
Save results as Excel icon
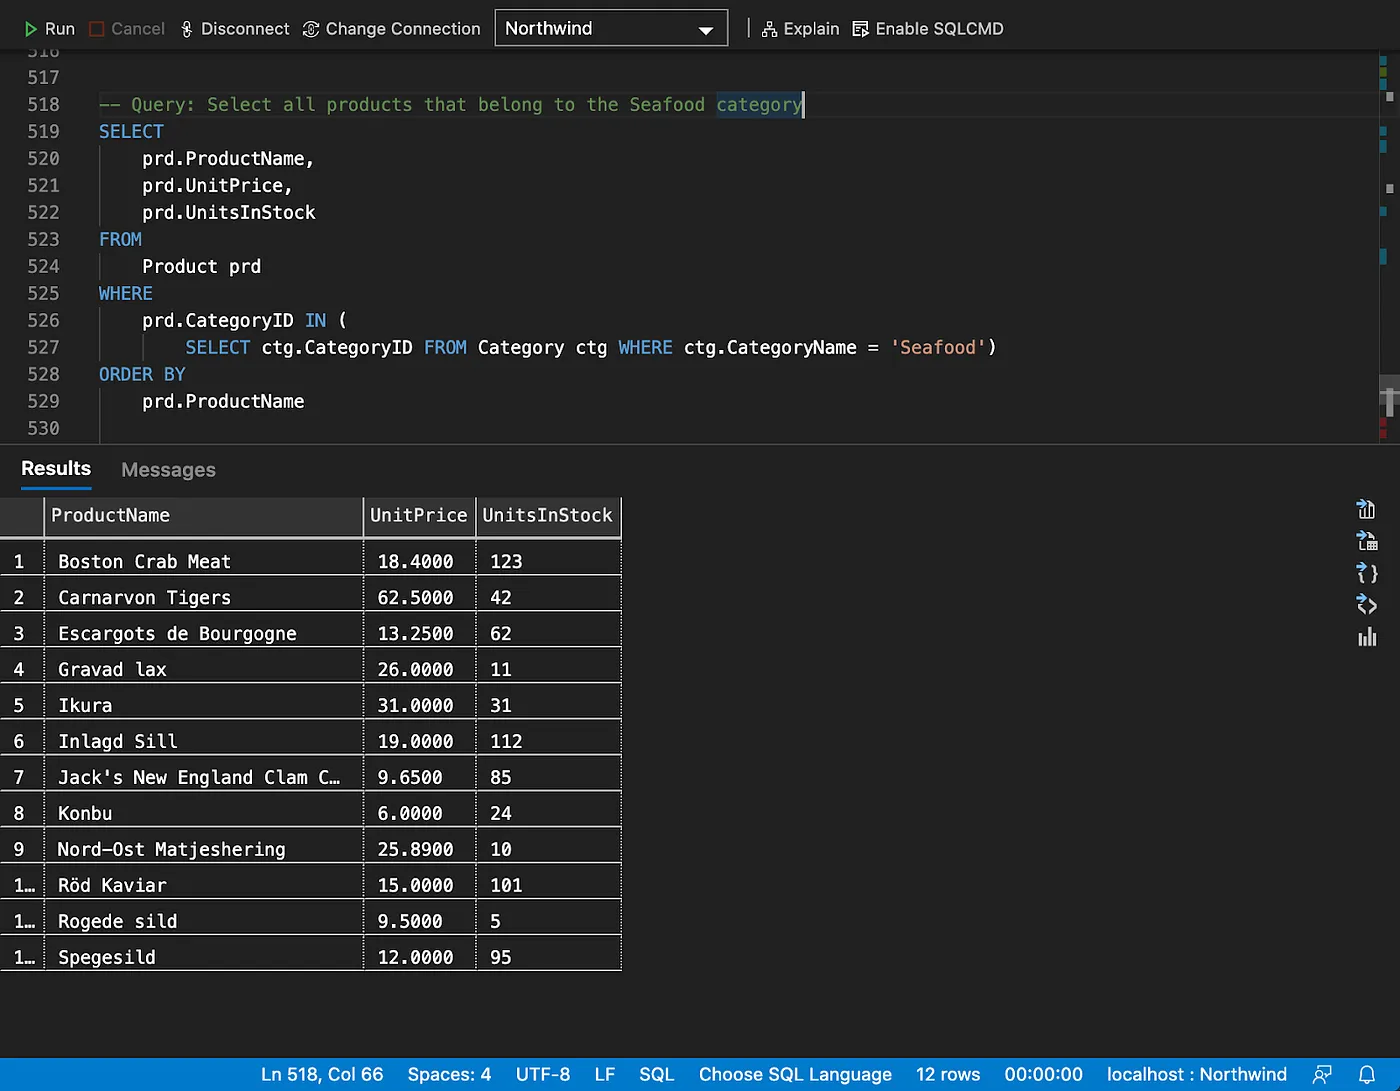pyautogui.click(x=1366, y=541)
